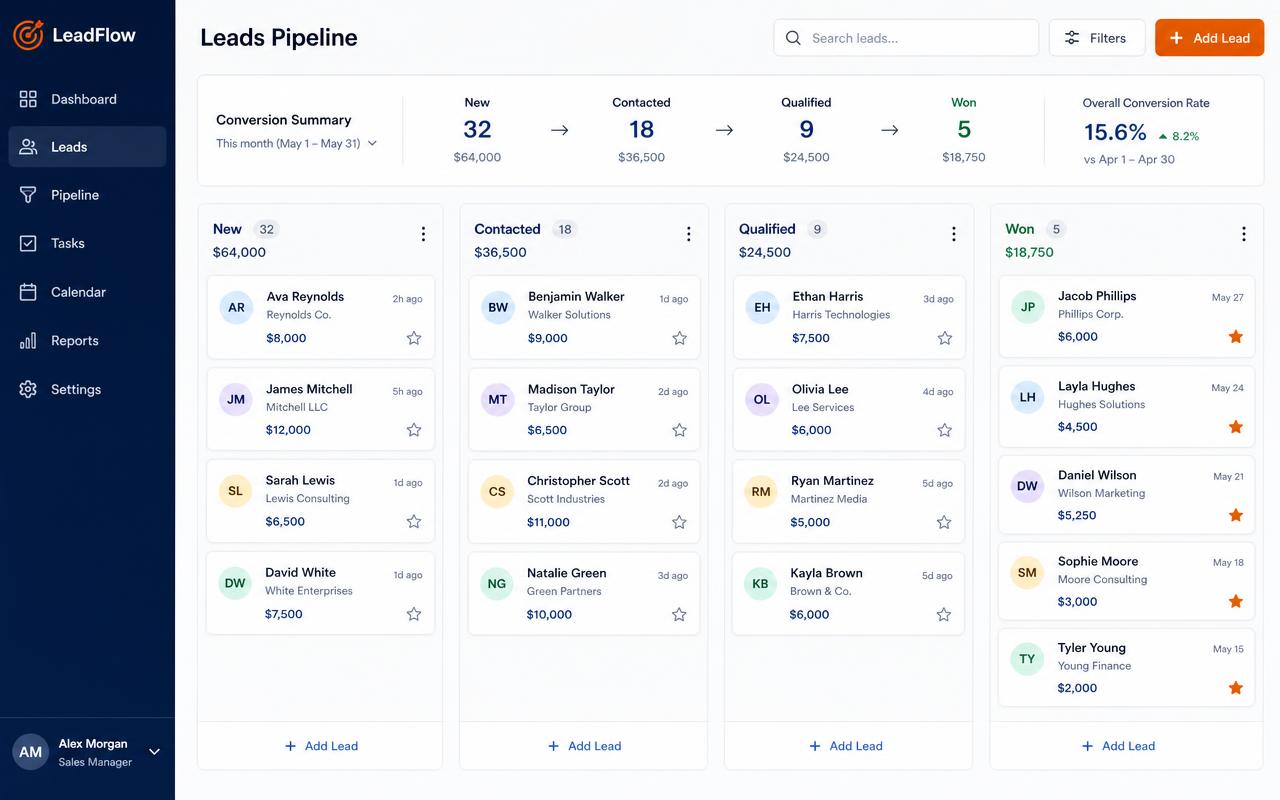Star the Kayla Brown lead

point(943,614)
